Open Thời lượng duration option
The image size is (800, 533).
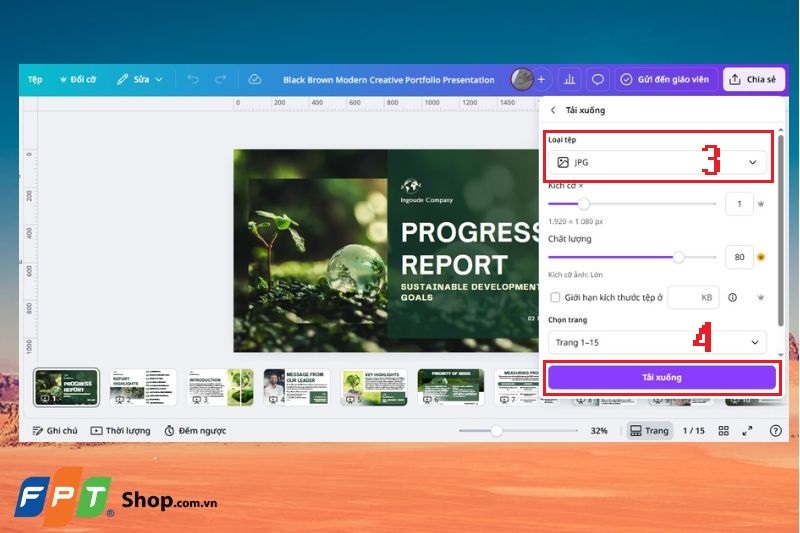[x=120, y=431]
